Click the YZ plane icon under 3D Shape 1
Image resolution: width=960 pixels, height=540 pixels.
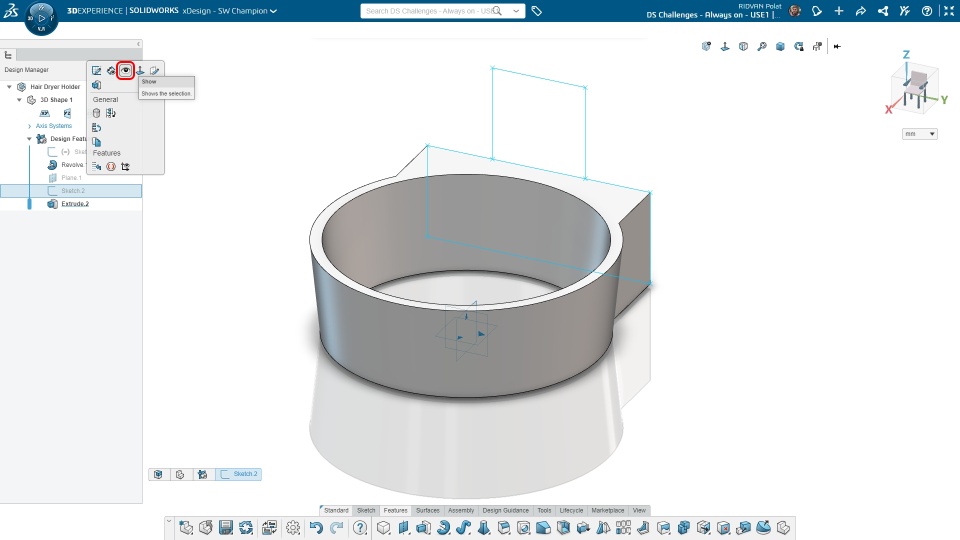[67, 113]
